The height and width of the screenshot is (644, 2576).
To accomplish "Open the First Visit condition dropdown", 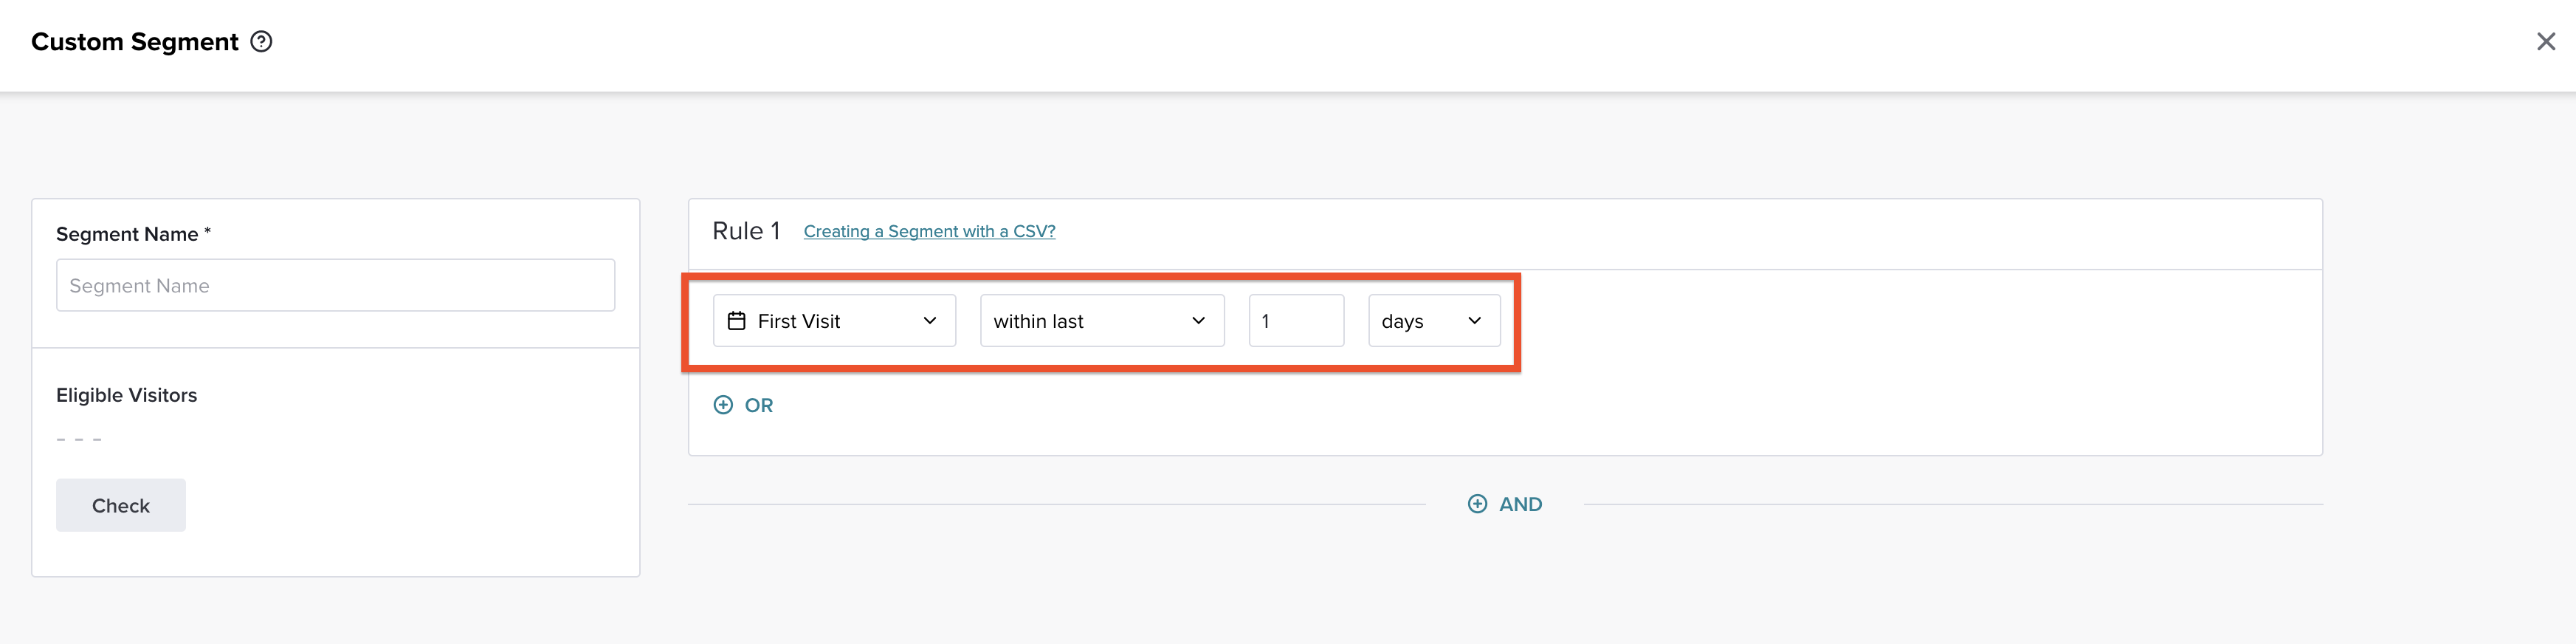I will pos(834,321).
